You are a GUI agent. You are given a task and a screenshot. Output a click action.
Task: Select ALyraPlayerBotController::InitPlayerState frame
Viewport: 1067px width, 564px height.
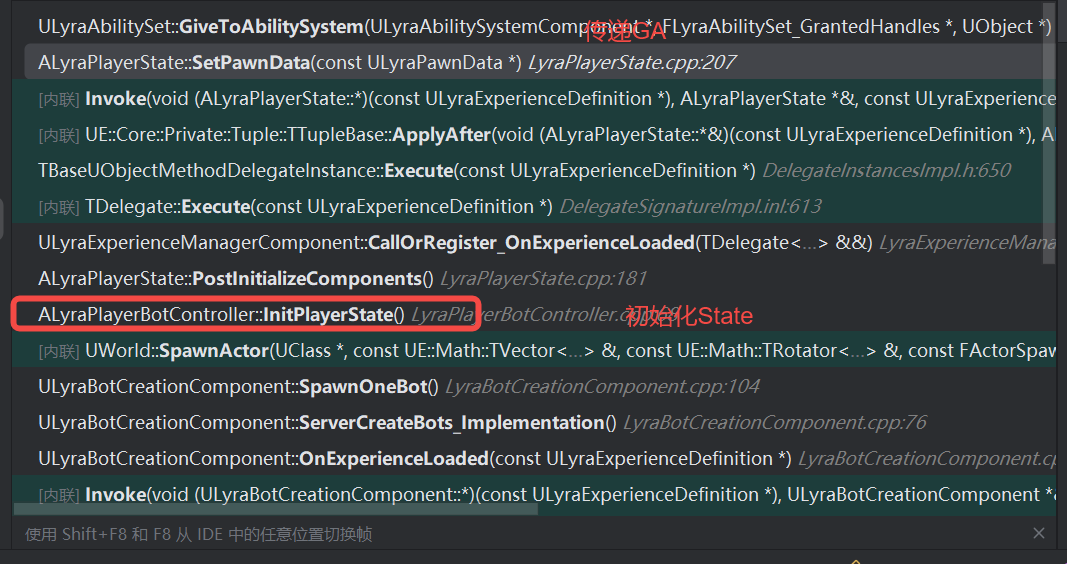click(221, 315)
